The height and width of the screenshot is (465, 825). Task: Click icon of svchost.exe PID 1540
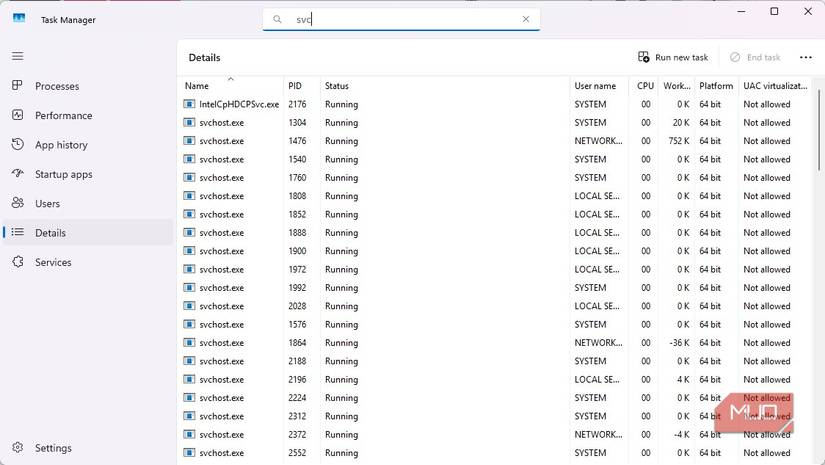click(x=189, y=159)
